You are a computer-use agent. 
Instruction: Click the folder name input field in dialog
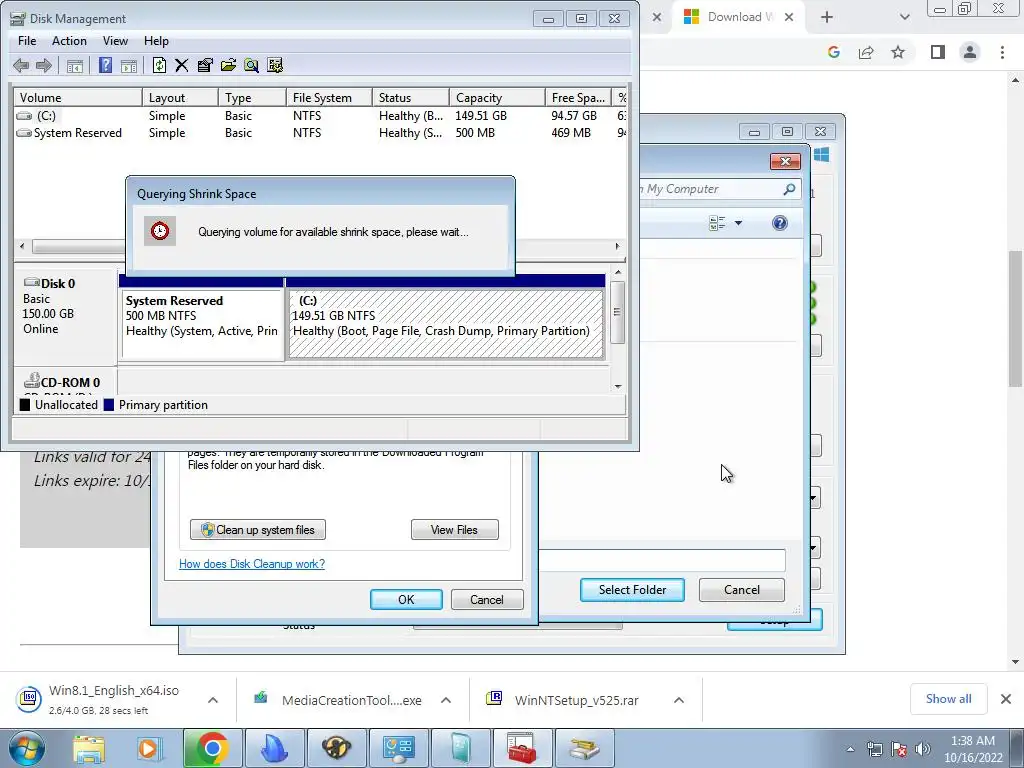coord(662,560)
